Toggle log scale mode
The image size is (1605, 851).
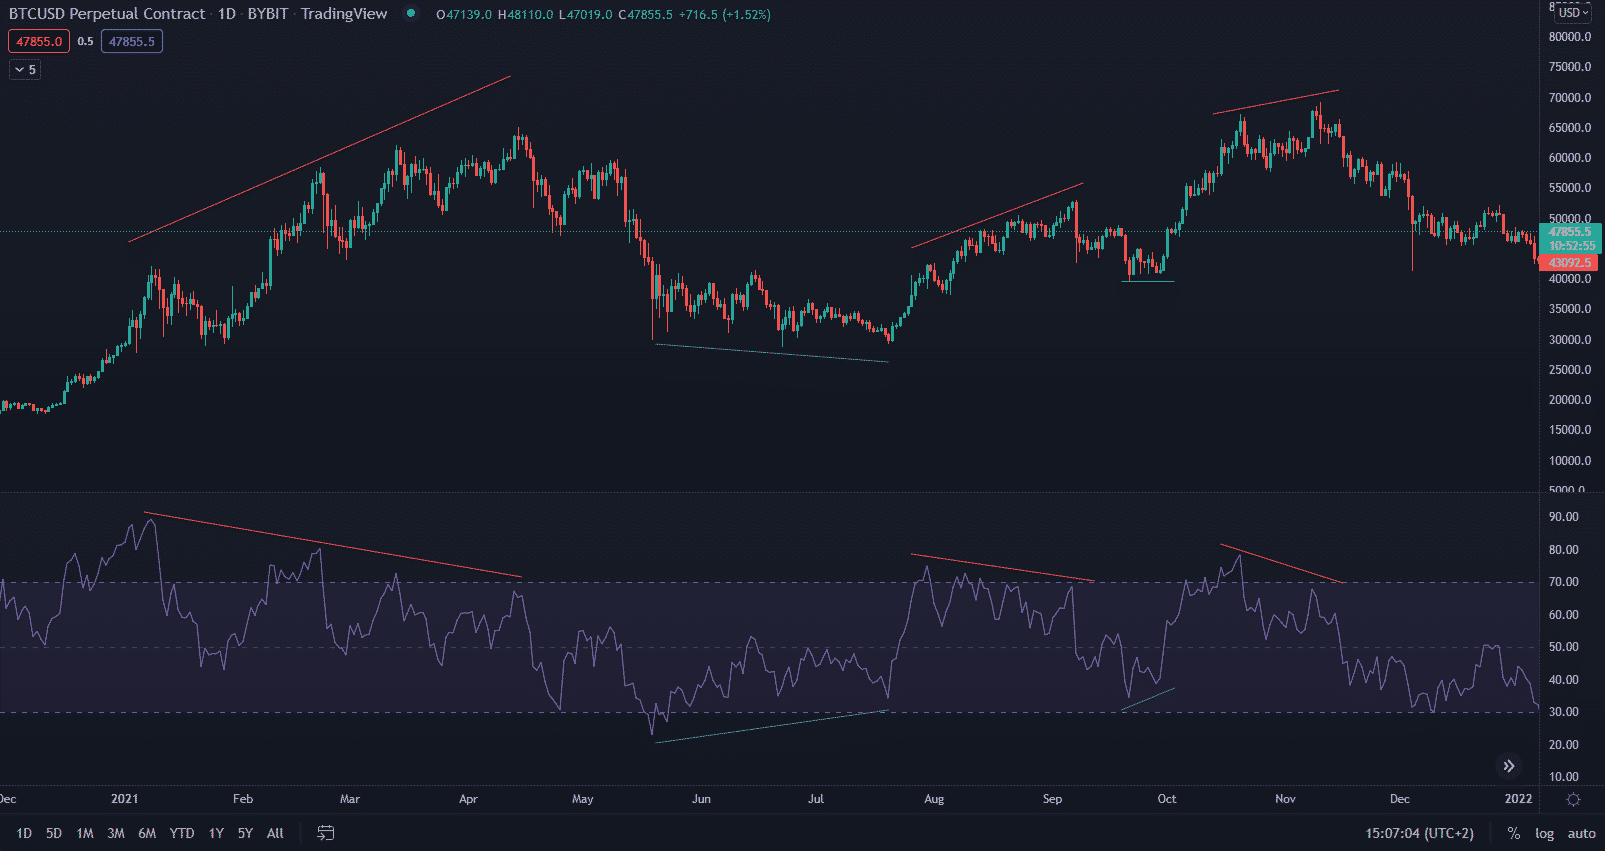[1544, 833]
